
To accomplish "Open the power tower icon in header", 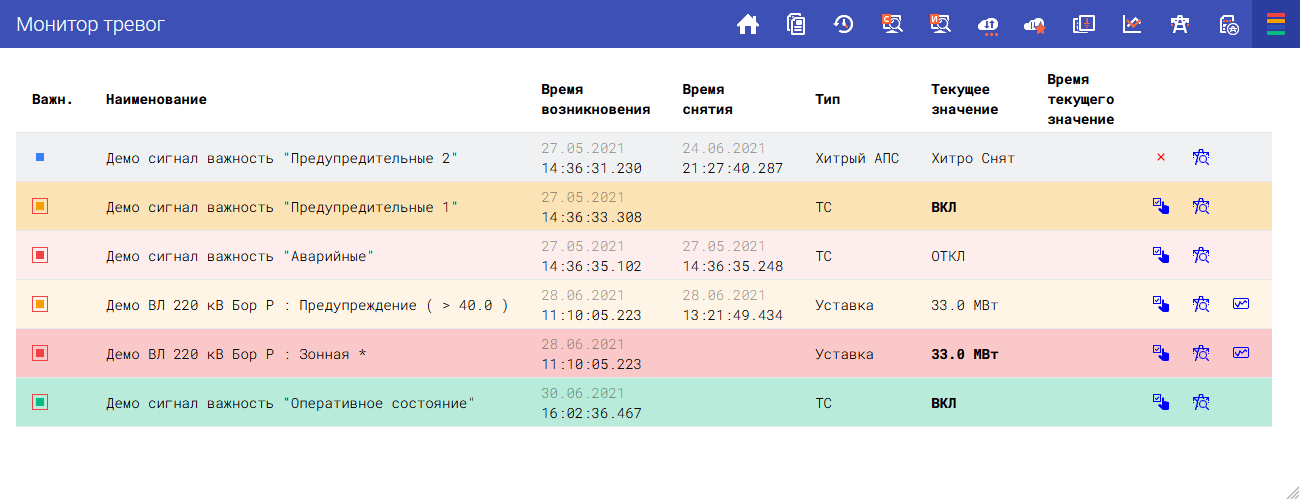I will point(1180,25).
